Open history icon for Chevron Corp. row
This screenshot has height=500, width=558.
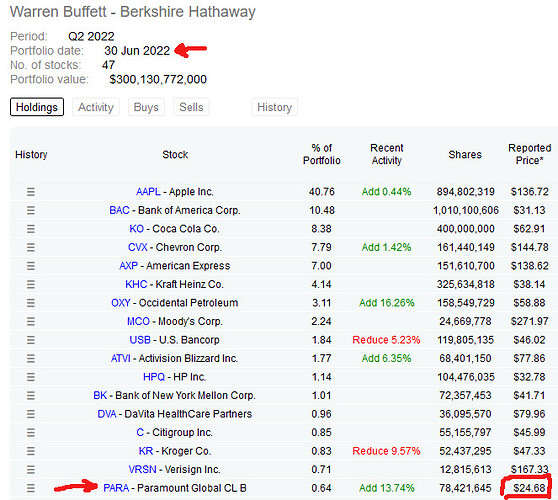(x=31, y=247)
